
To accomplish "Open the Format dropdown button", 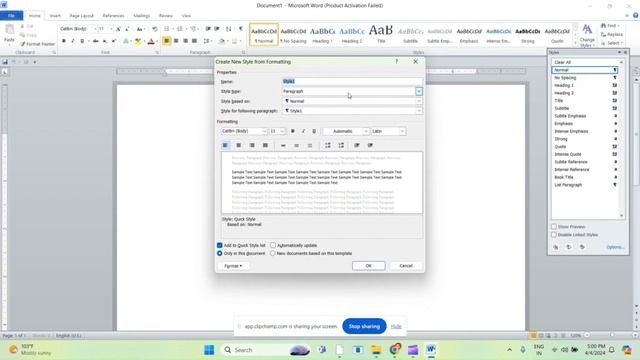I will pos(233,266).
